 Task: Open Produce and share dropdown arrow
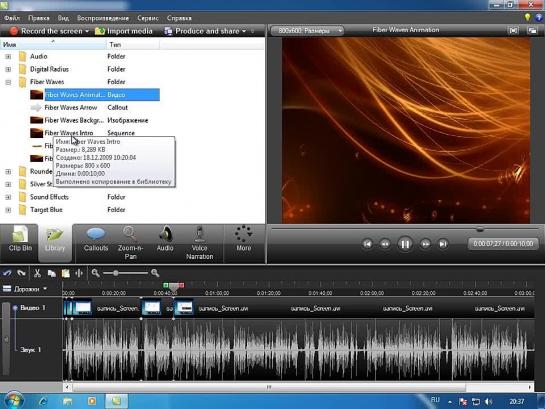pos(244,31)
